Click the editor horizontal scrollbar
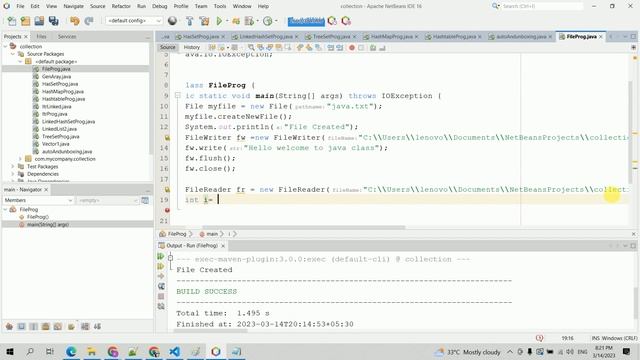The image size is (640, 360). click(304, 227)
